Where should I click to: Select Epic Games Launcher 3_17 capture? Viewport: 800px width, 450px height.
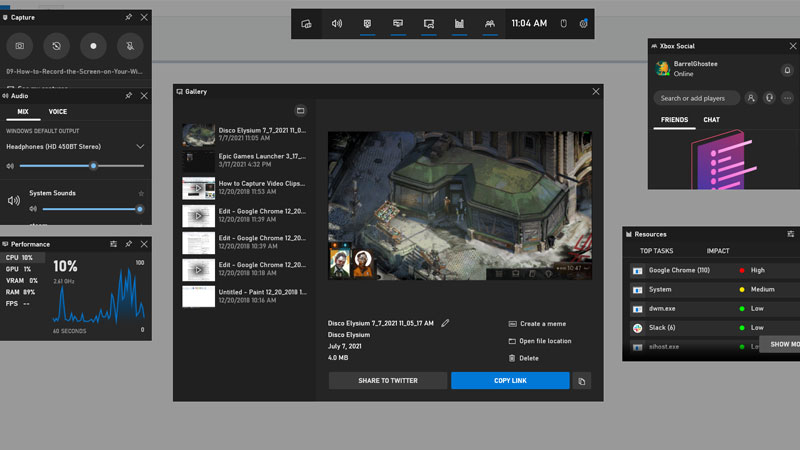244,161
